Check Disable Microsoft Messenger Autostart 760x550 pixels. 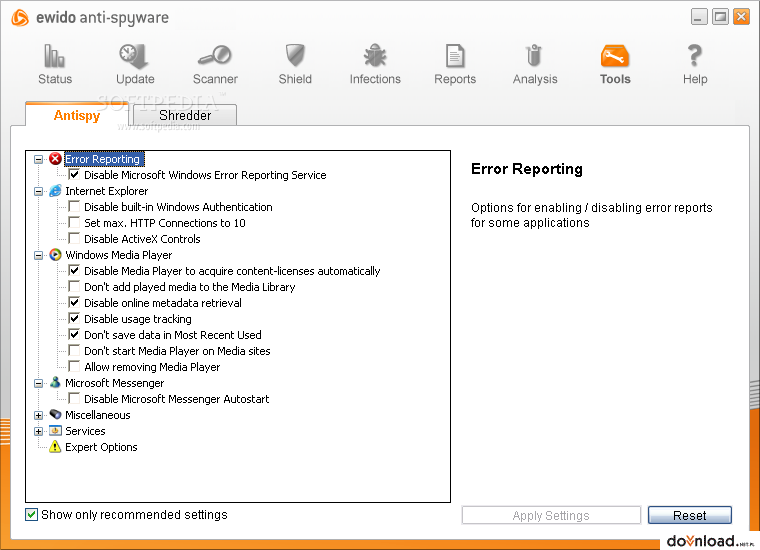[x=74, y=398]
